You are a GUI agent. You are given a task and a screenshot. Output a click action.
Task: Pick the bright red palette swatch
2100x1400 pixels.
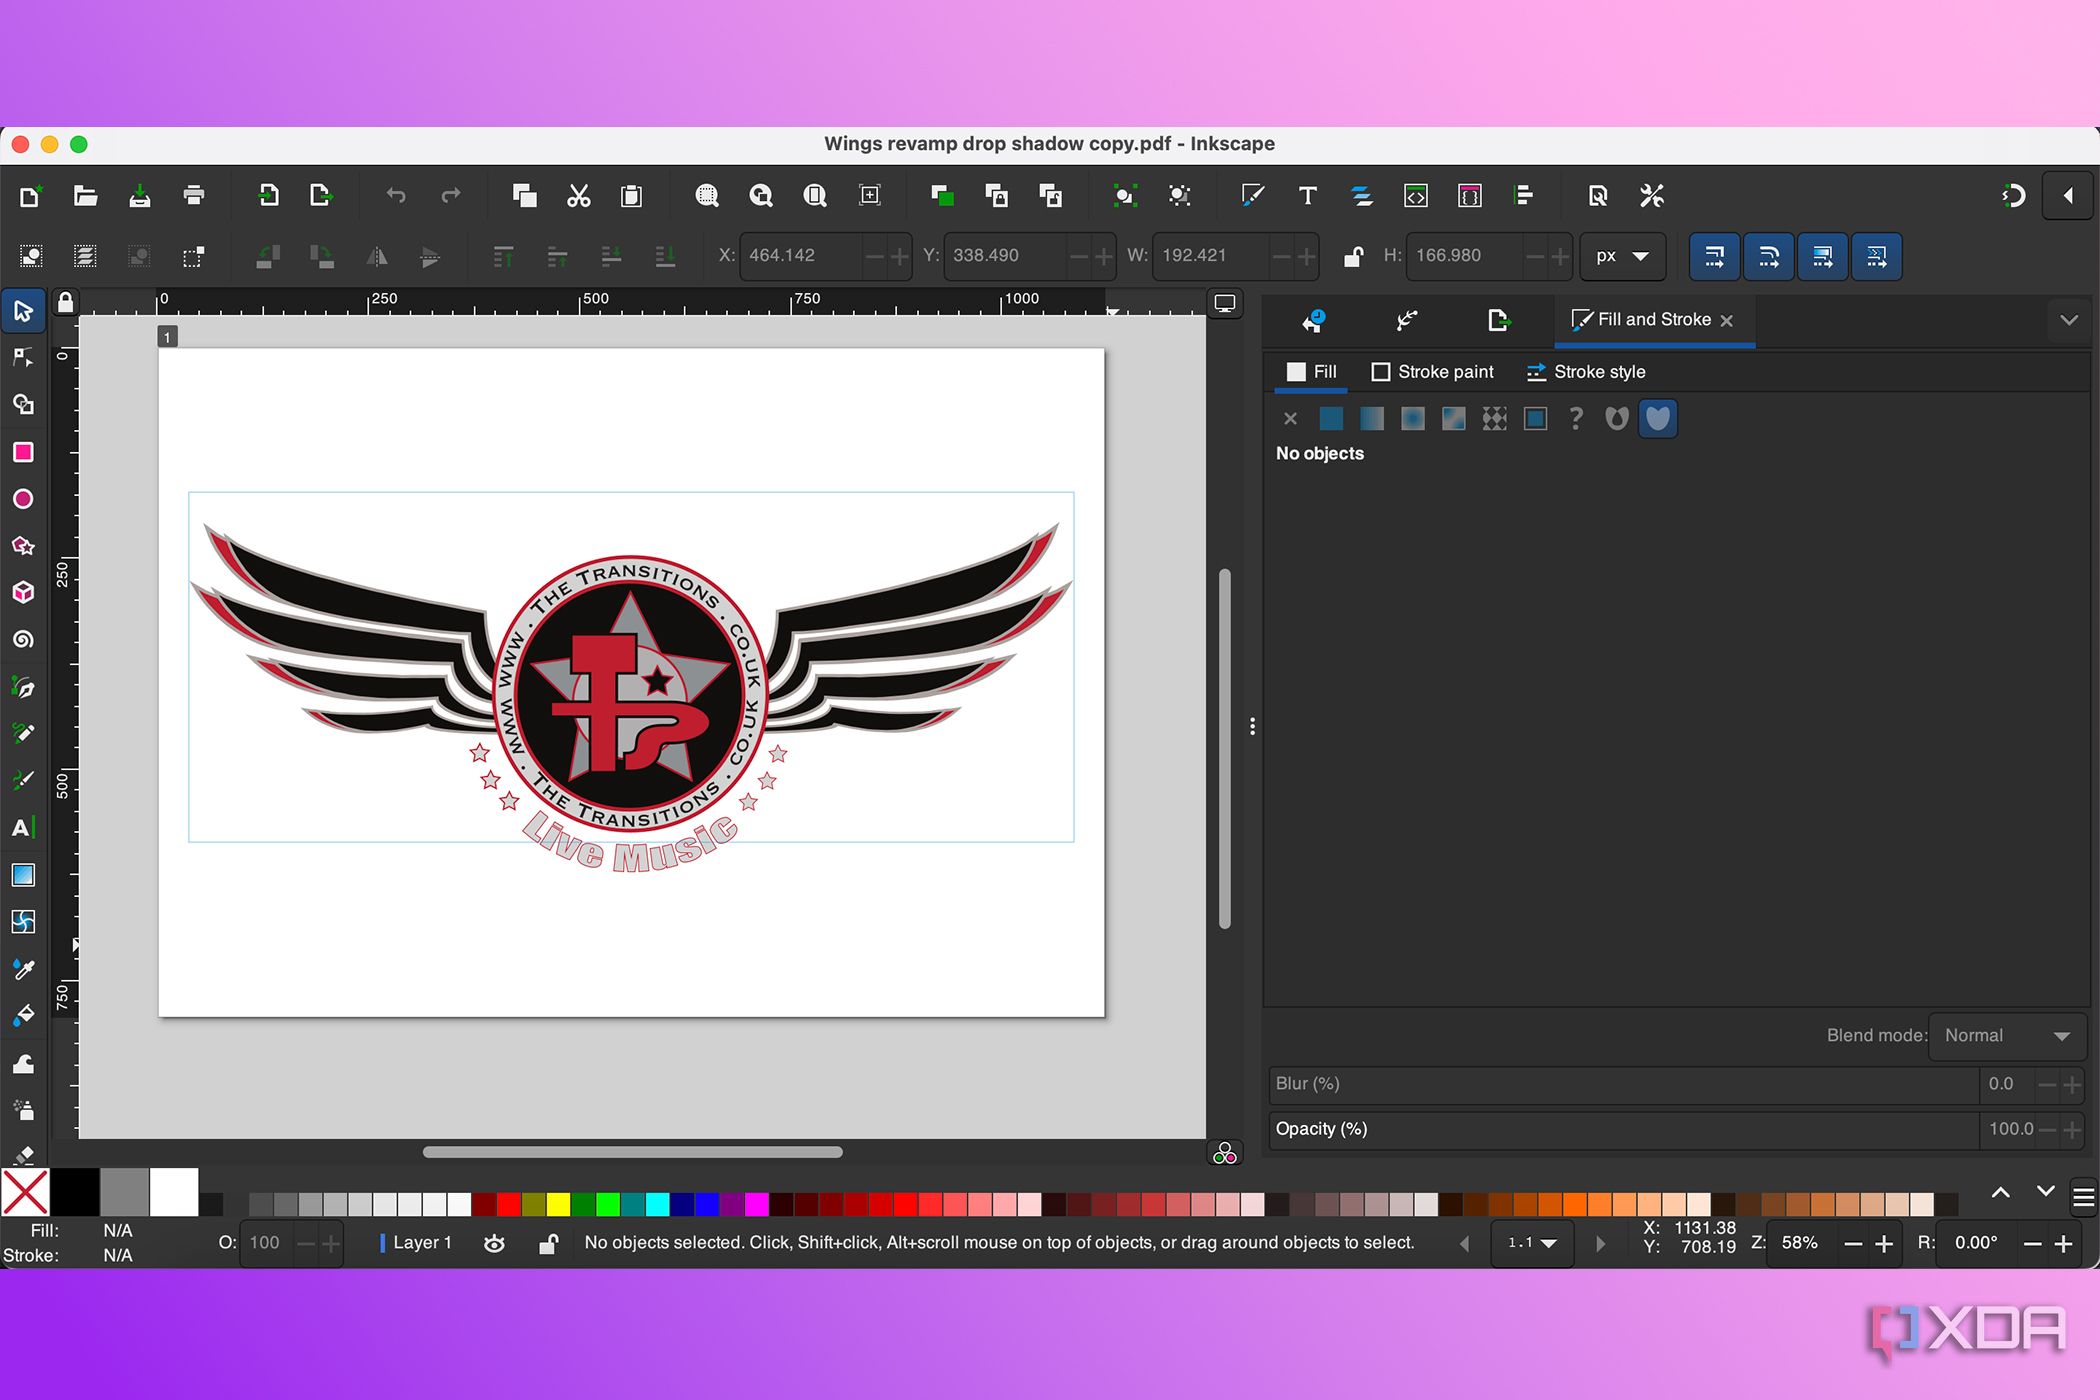pos(509,1203)
